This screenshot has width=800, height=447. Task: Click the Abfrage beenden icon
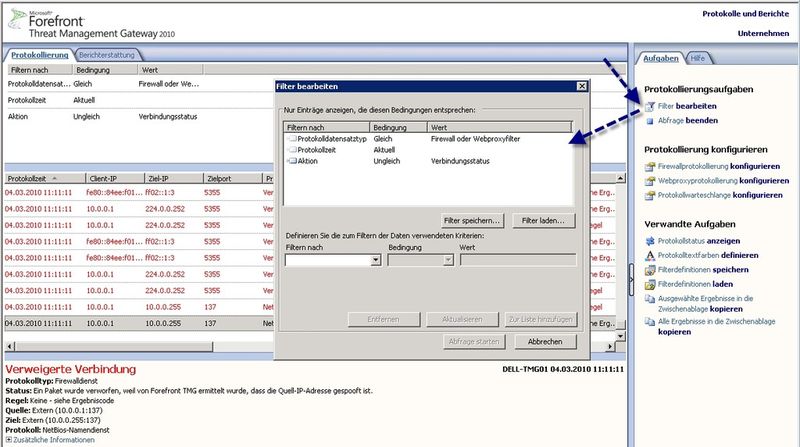pyautogui.click(x=650, y=120)
